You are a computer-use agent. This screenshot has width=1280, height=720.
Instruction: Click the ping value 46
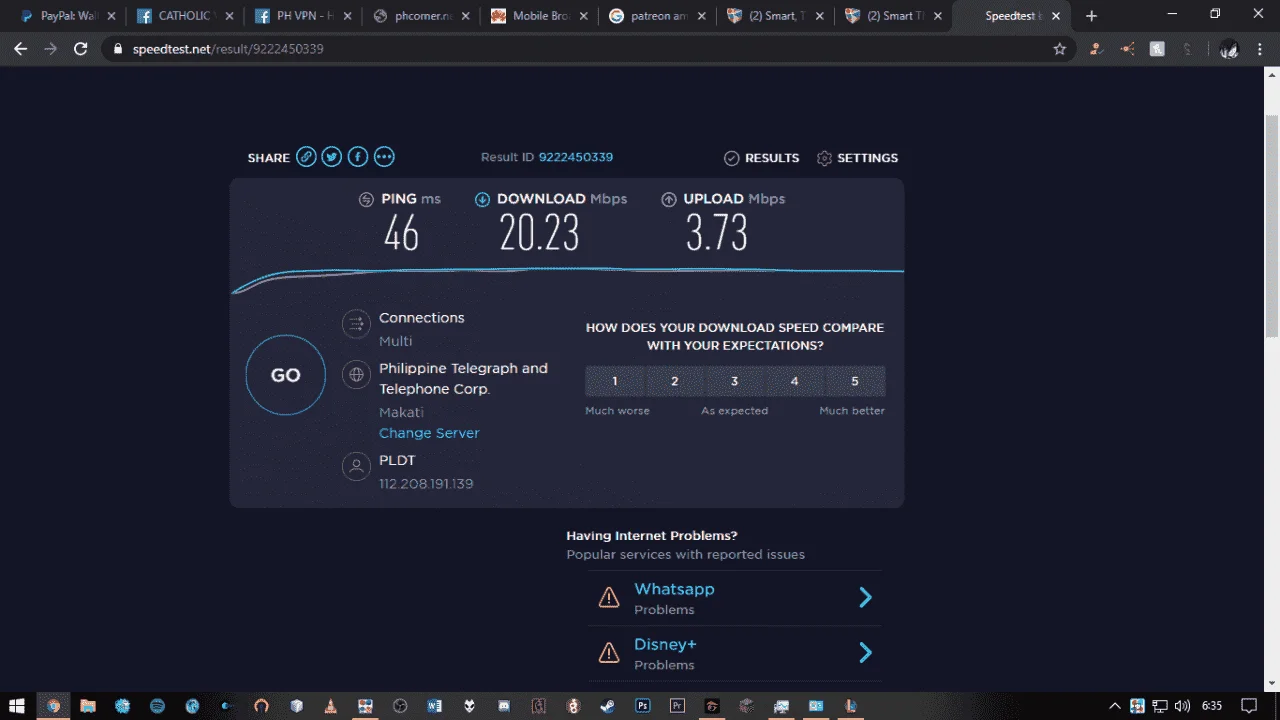pyautogui.click(x=401, y=234)
